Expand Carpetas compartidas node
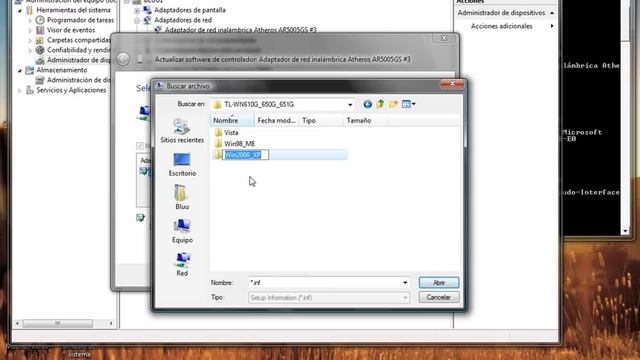Screen dimensions: 640x360 pos(30,40)
